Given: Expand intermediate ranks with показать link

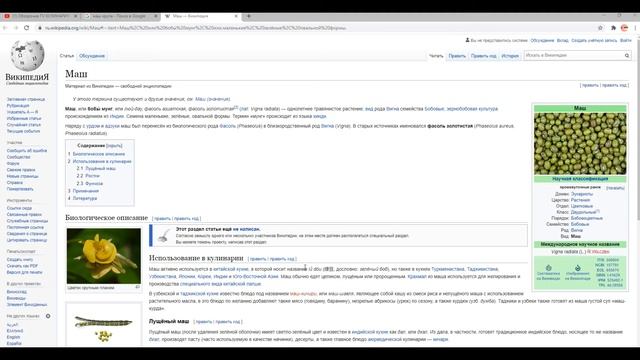Looking at the screenshot, I should 615,188.
